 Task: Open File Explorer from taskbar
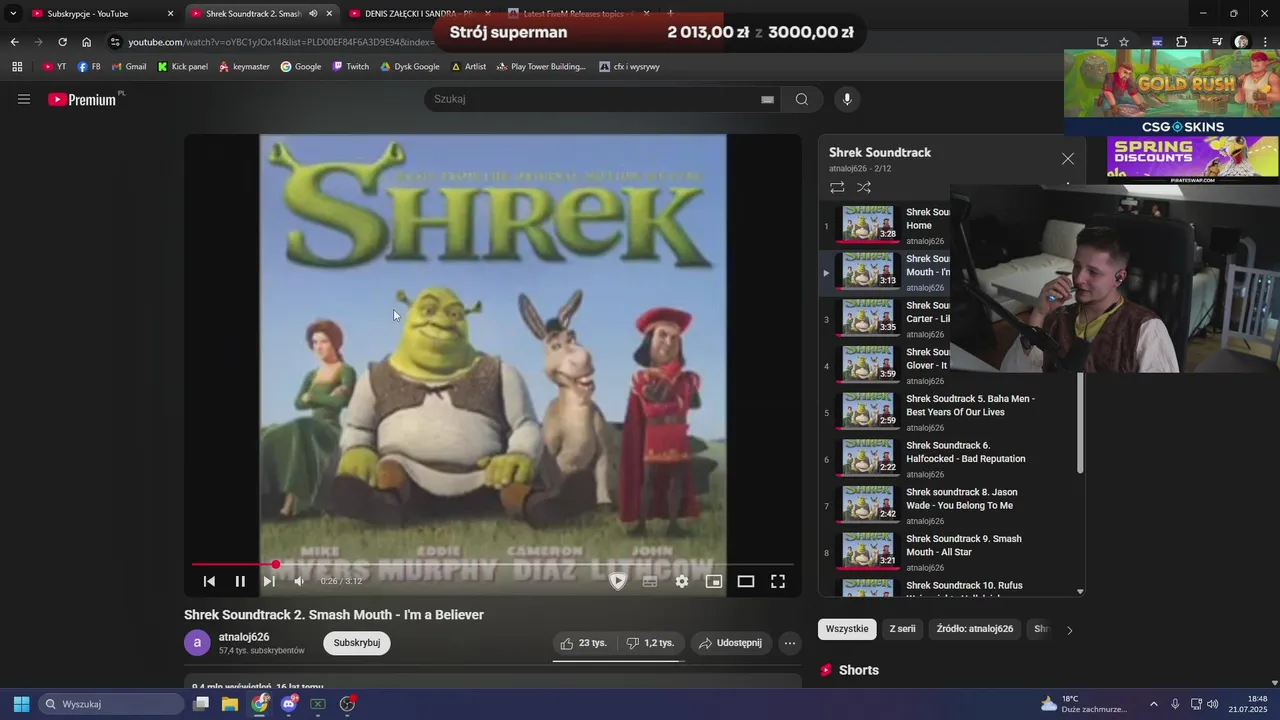point(230,704)
